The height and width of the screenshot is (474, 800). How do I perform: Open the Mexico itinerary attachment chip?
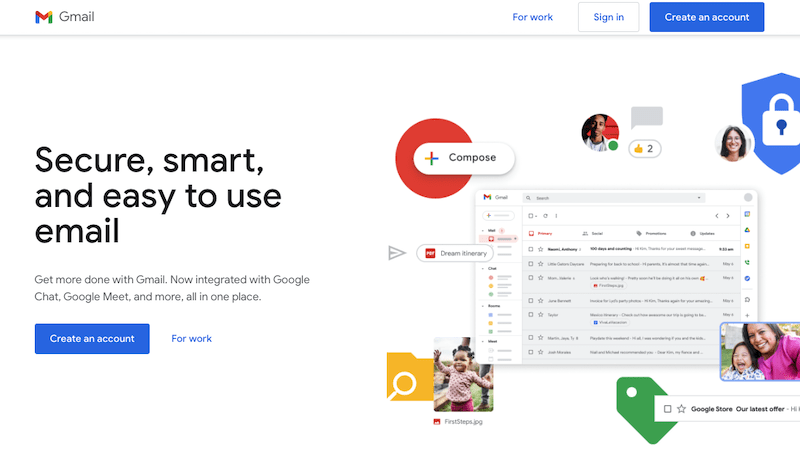pyautogui.click(x=610, y=322)
